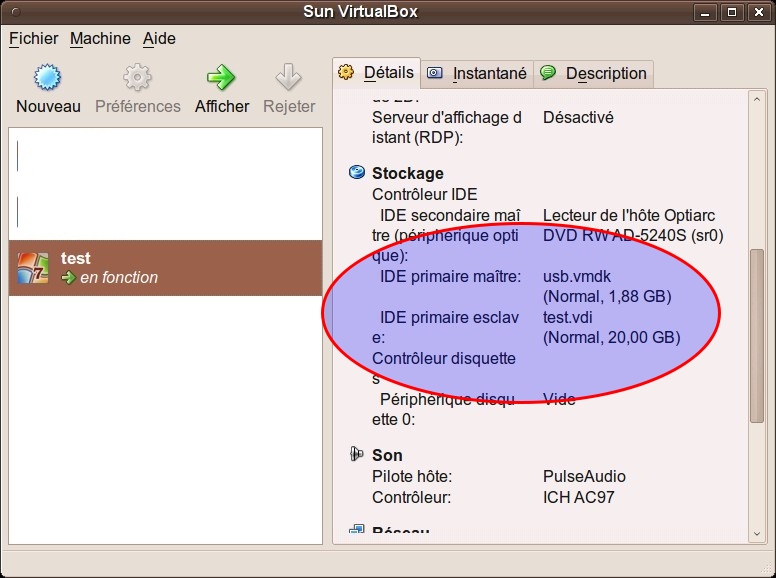Click the Stockage disk icon
The height and width of the screenshot is (578, 776).
(357, 173)
